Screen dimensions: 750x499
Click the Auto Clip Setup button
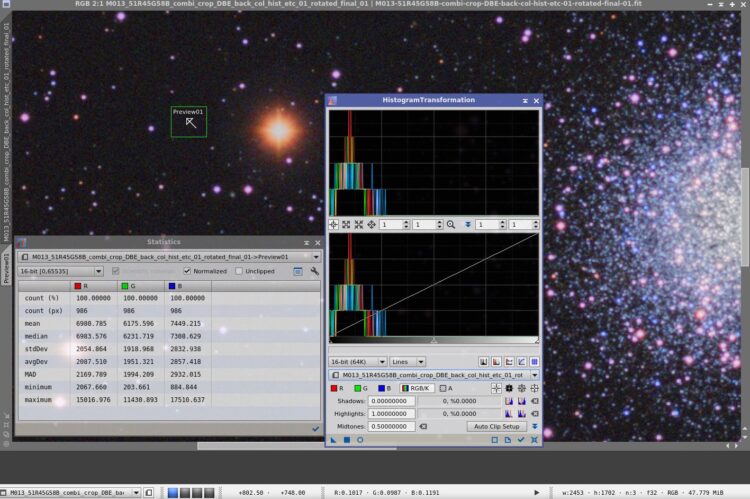pyautogui.click(x=496, y=426)
